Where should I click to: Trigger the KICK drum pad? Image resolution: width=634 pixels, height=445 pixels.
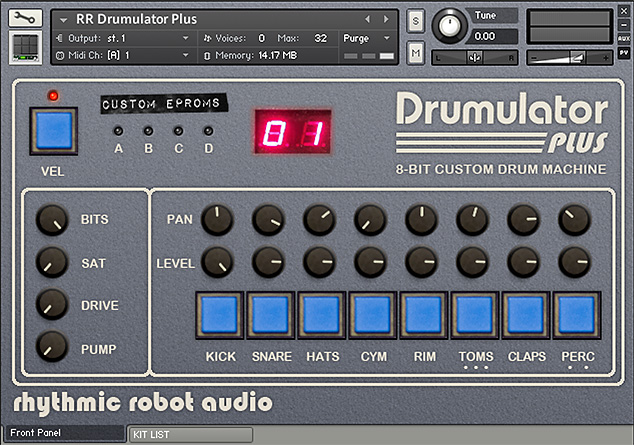(220, 315)
